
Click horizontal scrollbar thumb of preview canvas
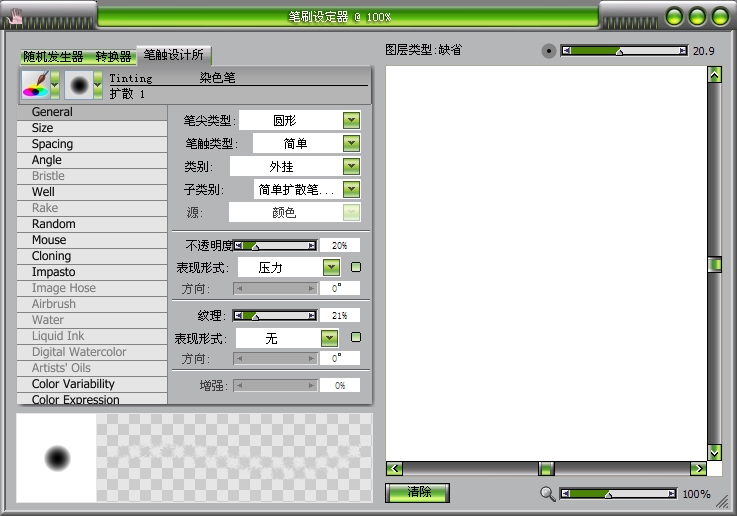pyautogui.click(x=546, y=469)
